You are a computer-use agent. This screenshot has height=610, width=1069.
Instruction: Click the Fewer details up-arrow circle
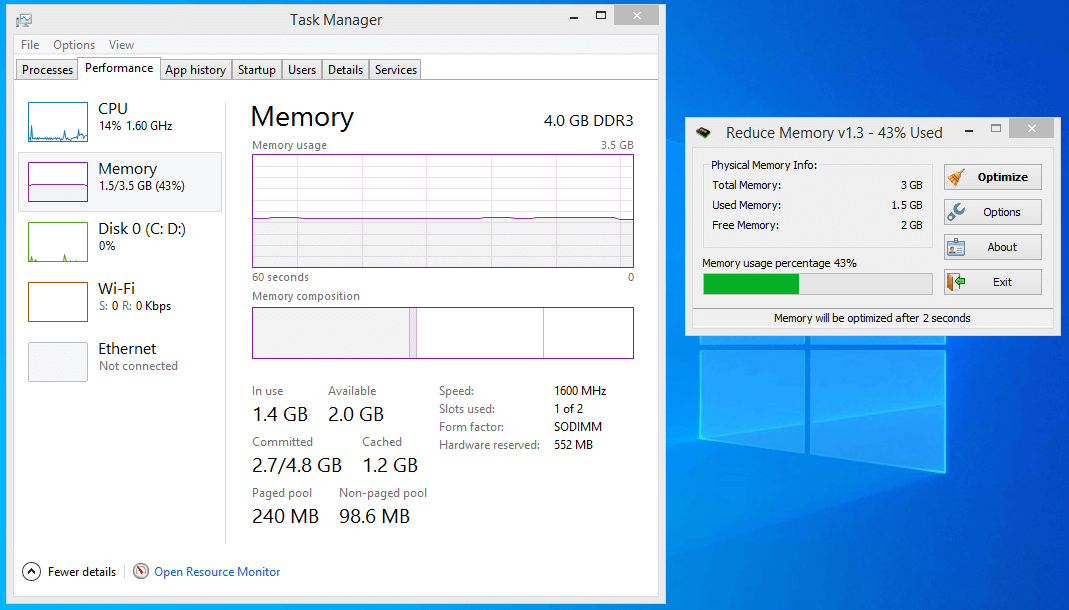pyautogui.click(x=31, y=571)
